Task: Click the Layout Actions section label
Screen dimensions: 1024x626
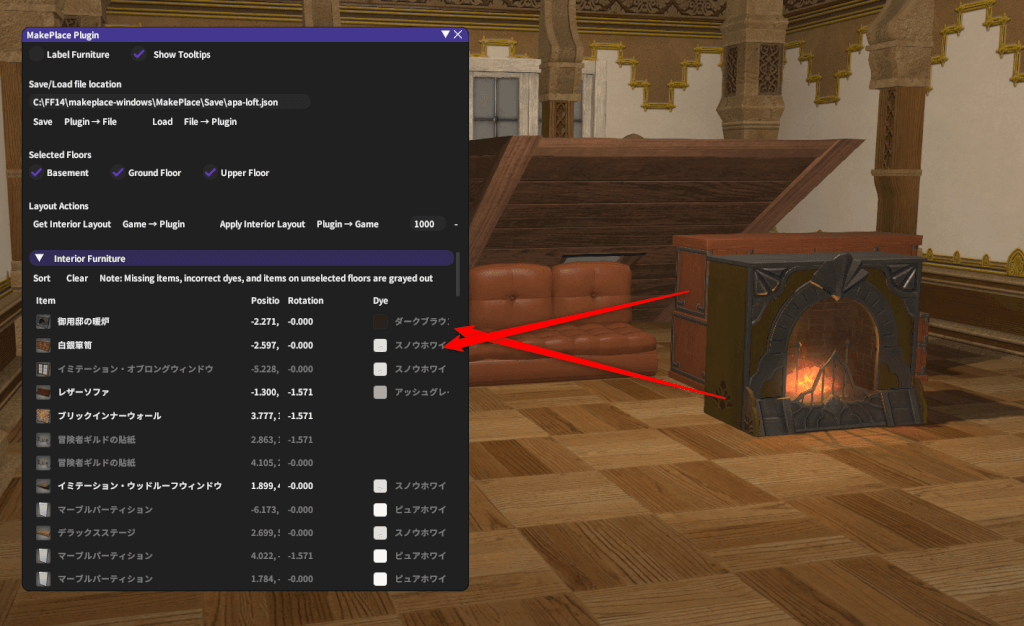Action: [59, 206]
